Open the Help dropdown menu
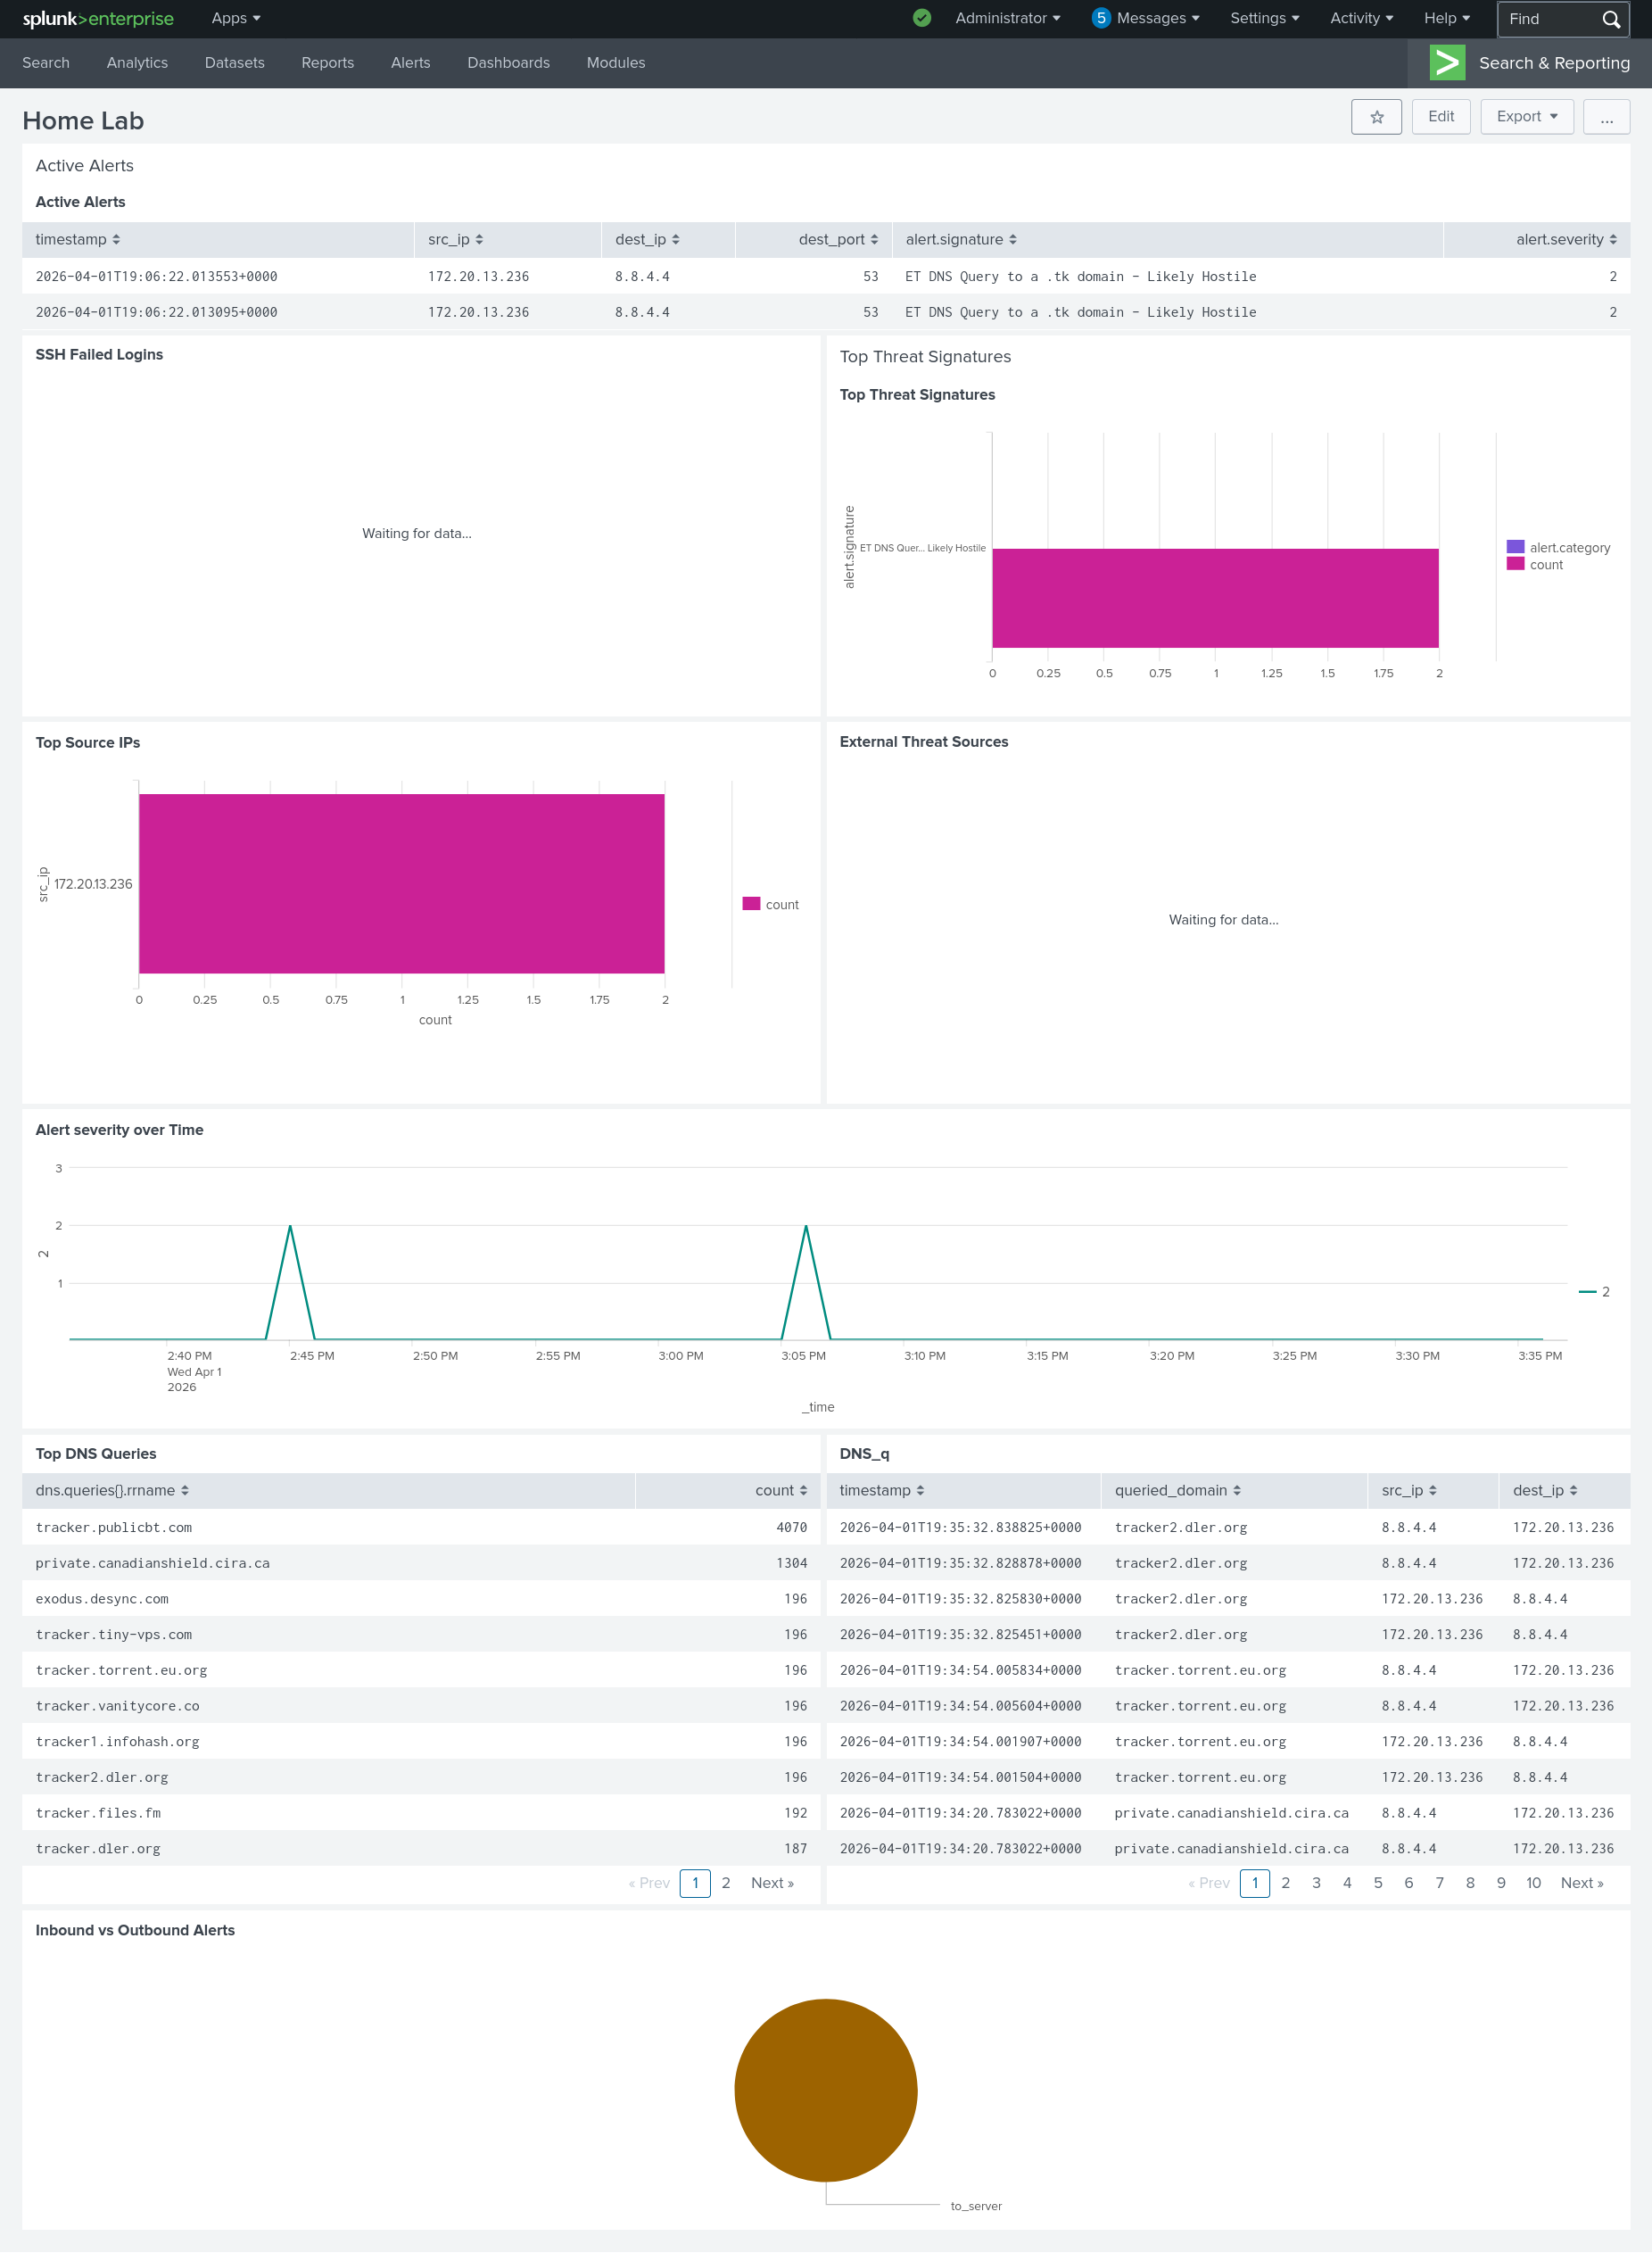 [1447, 18]
